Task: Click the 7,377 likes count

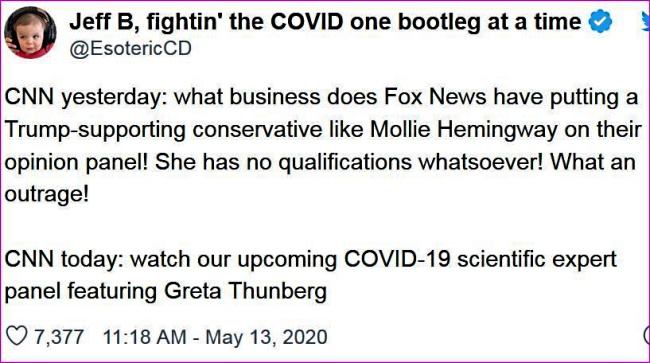Action: coord(59,336)
